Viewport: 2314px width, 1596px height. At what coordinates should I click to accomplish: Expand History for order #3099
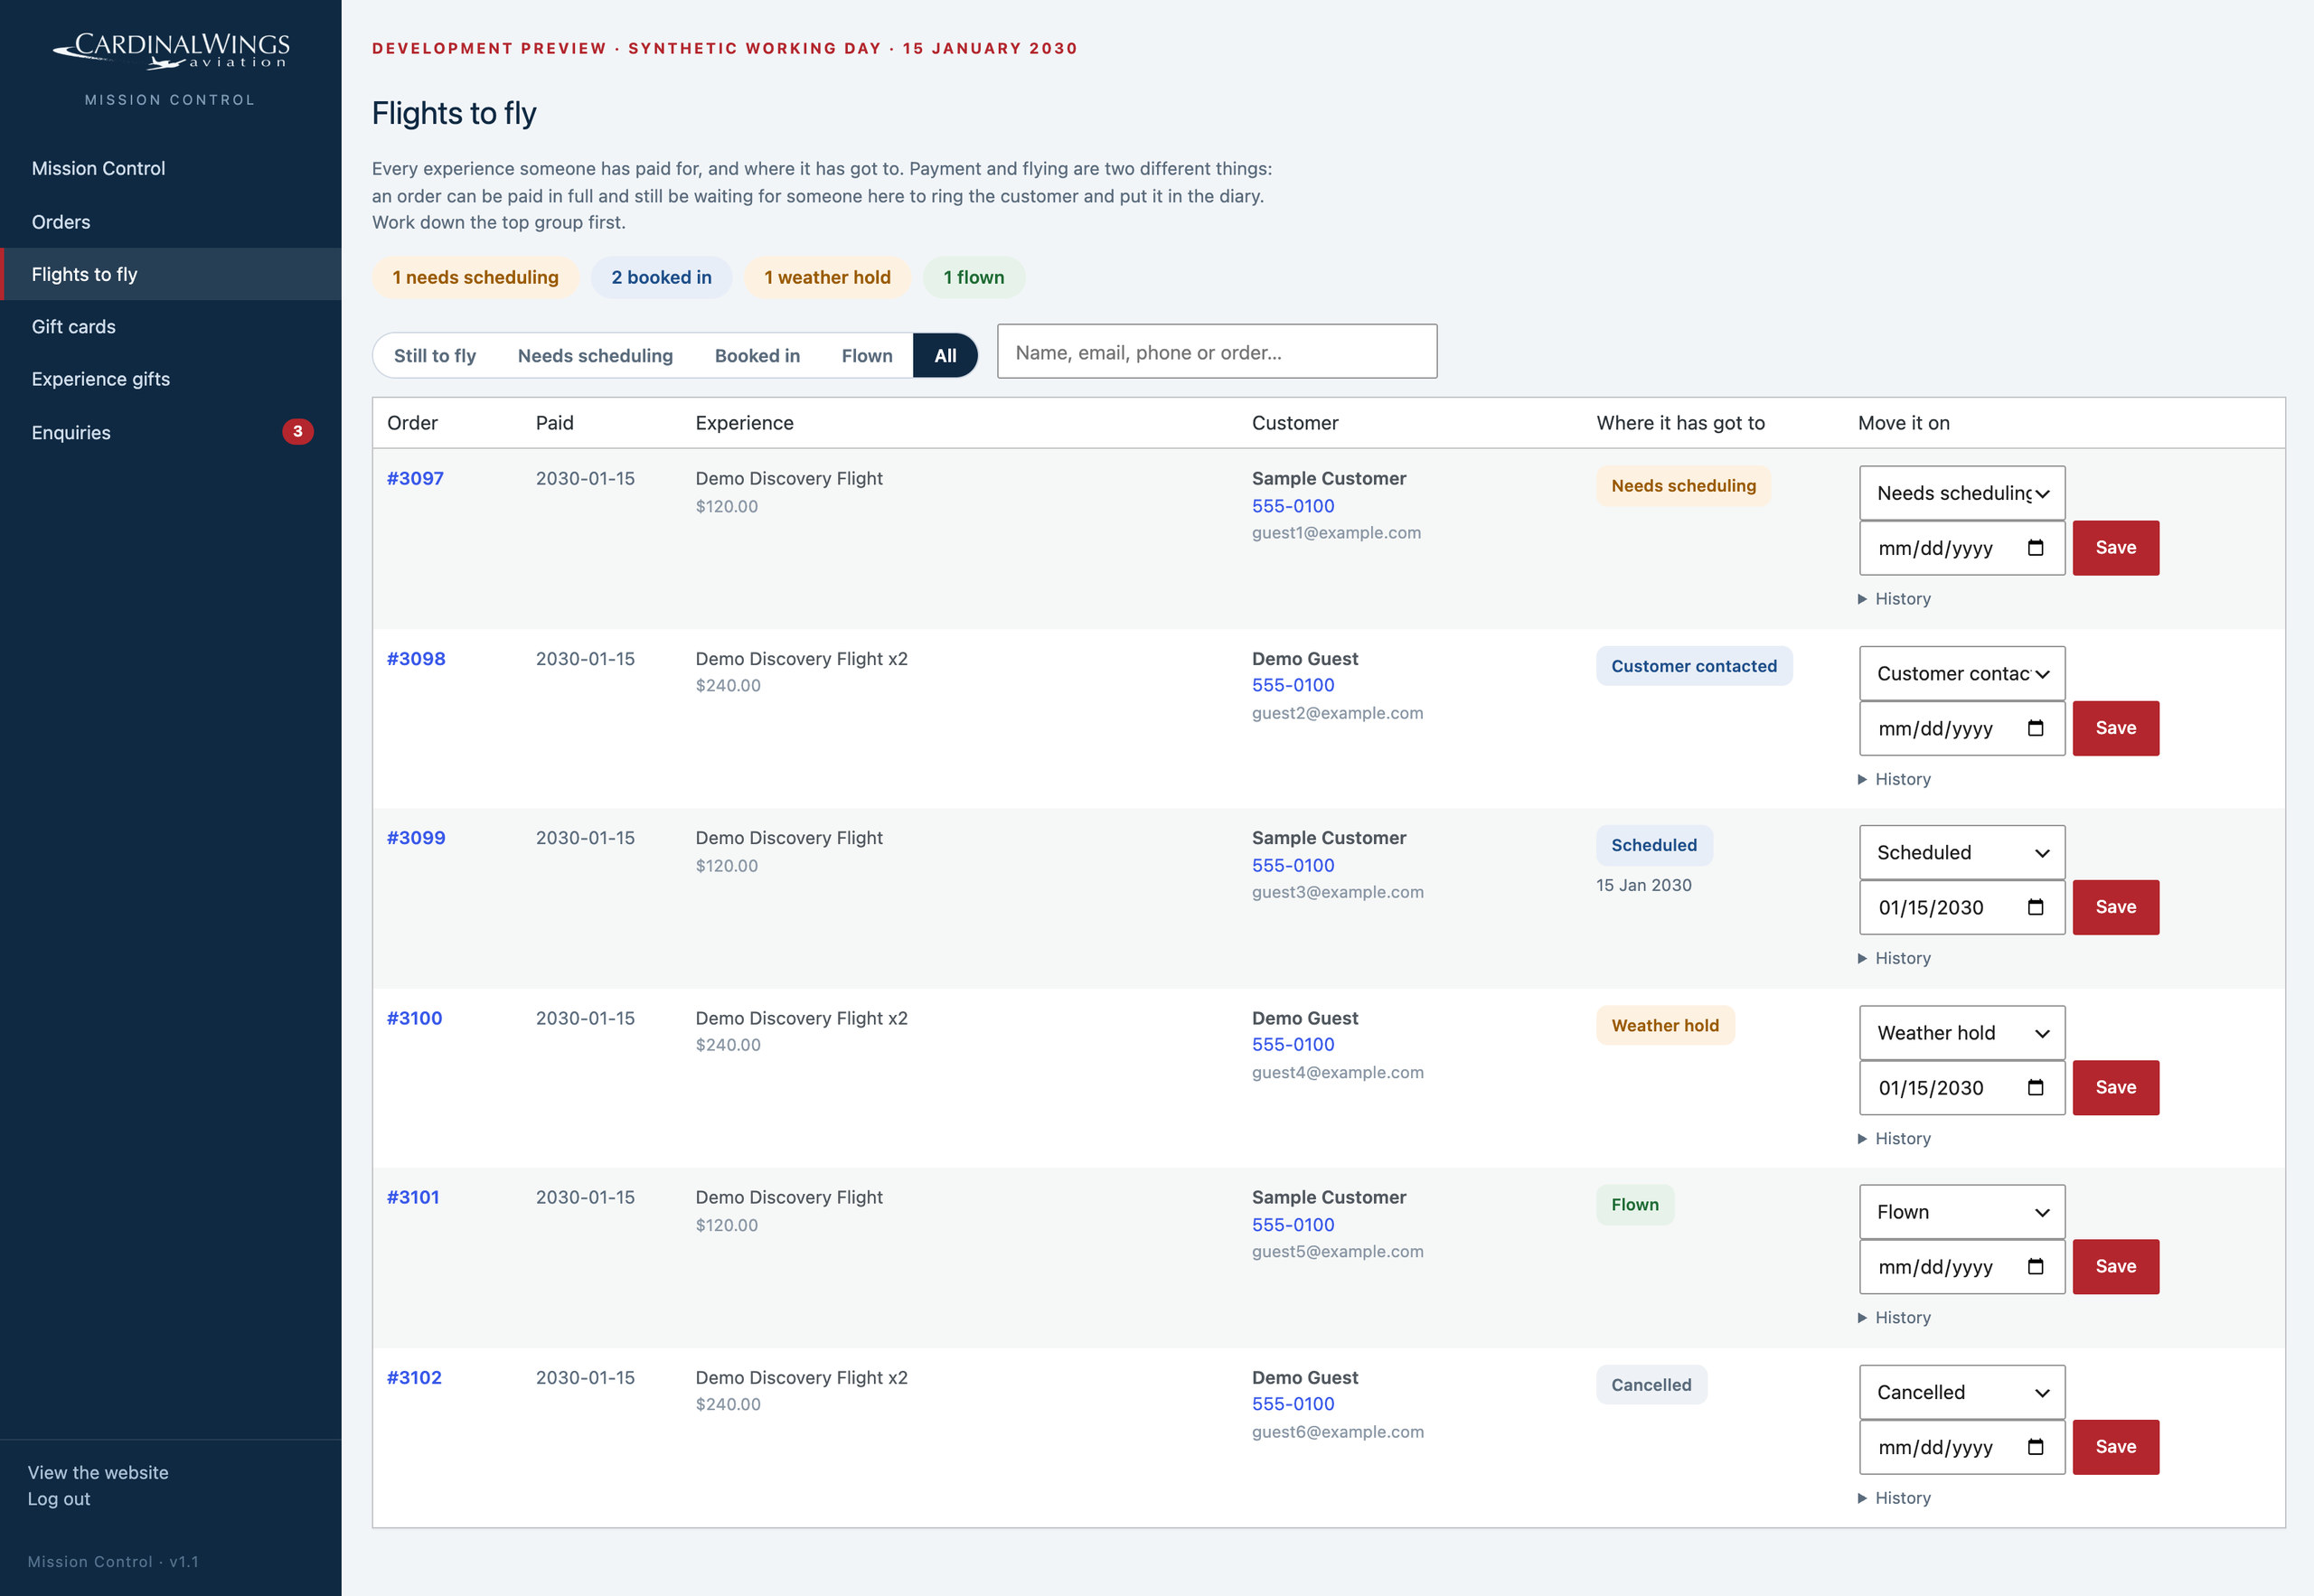tap(1894, 958)
